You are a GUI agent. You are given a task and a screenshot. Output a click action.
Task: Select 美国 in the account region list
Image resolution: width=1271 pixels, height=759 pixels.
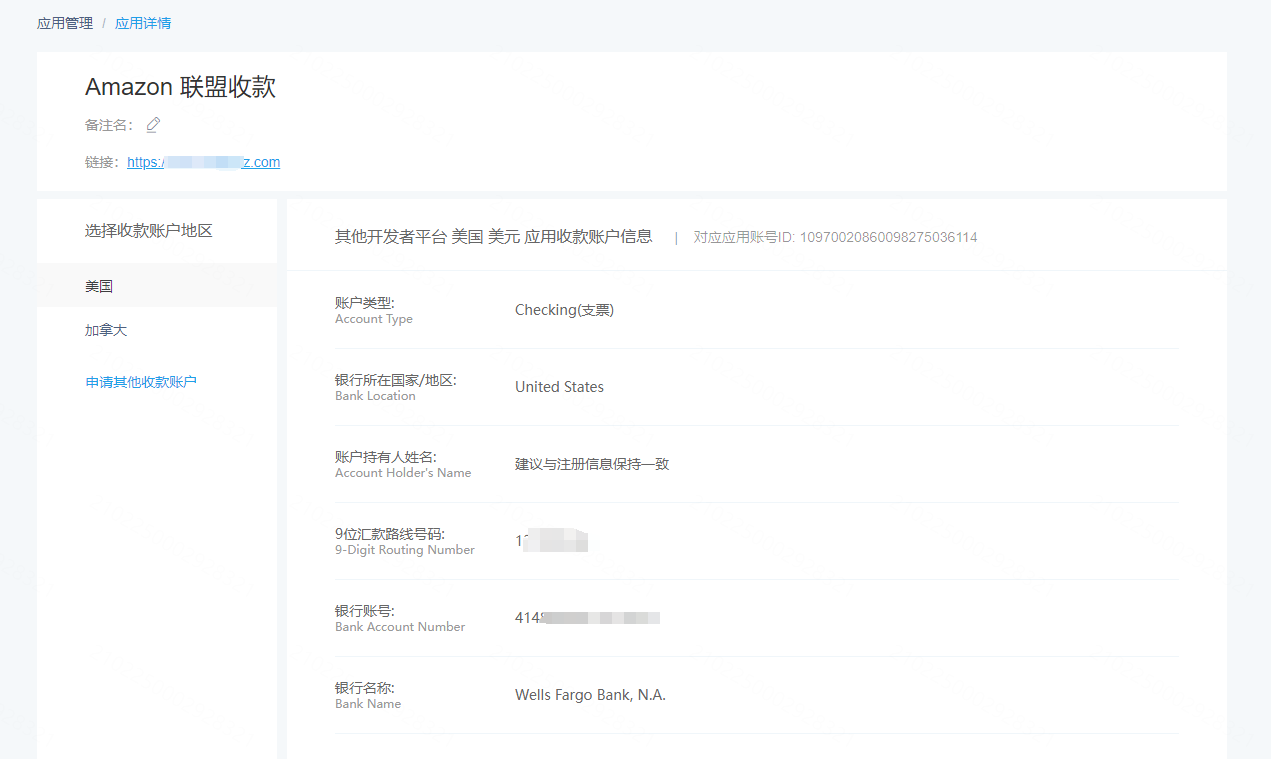[x=99, y=286]
